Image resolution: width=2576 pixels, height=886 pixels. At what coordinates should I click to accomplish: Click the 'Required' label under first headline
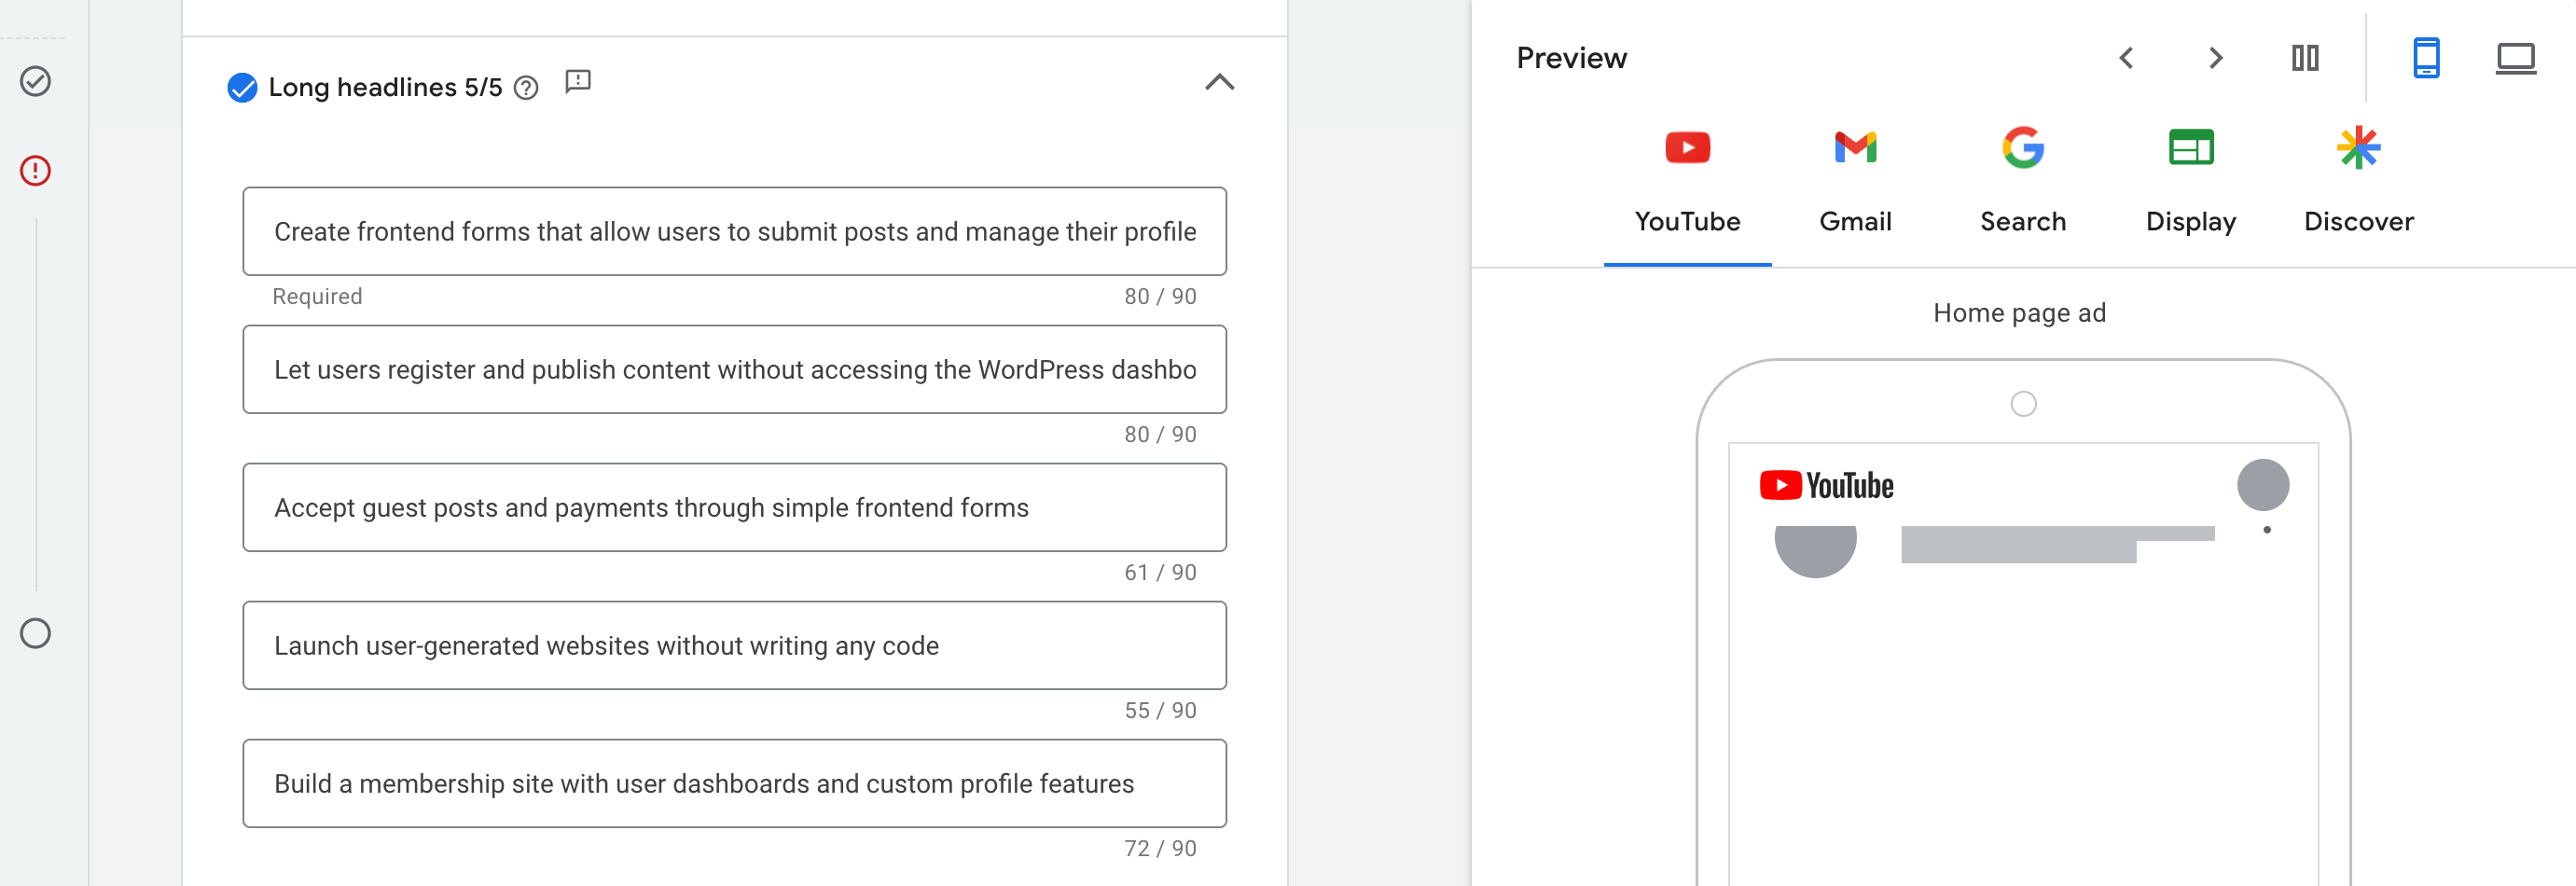pos(317,296)
